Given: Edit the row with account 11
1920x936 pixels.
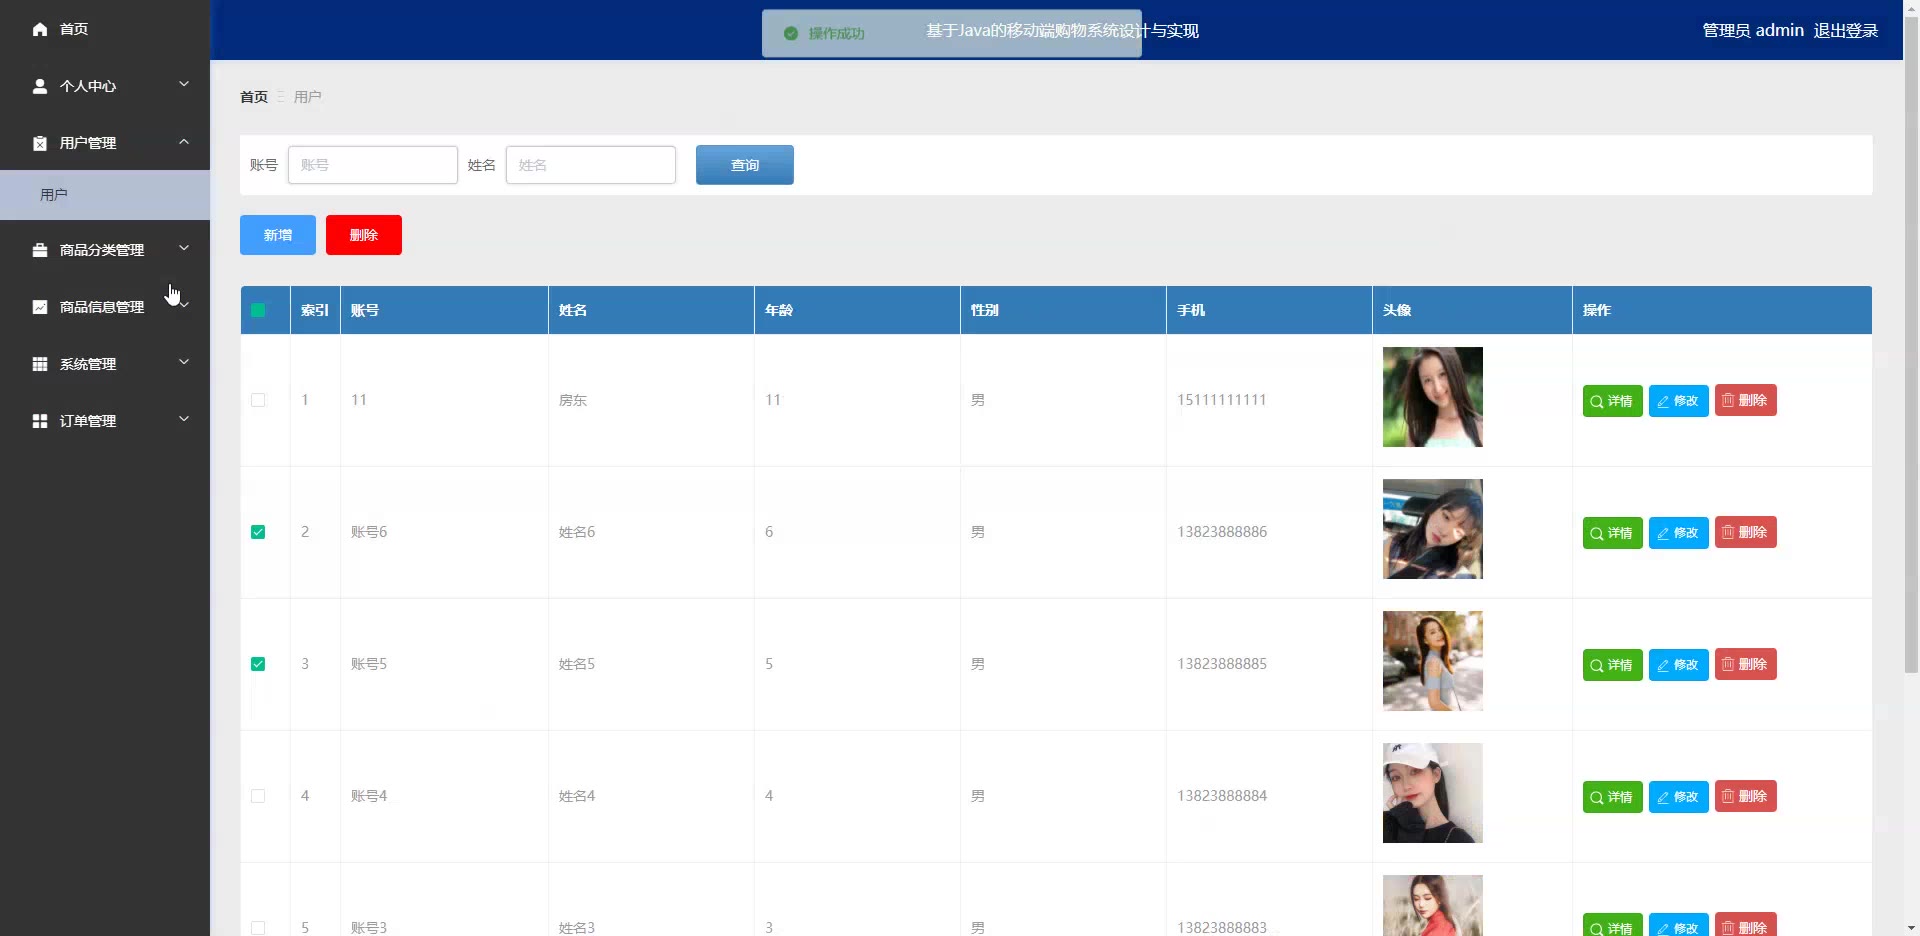Looking at the screenshot, I should [1678, 401].
